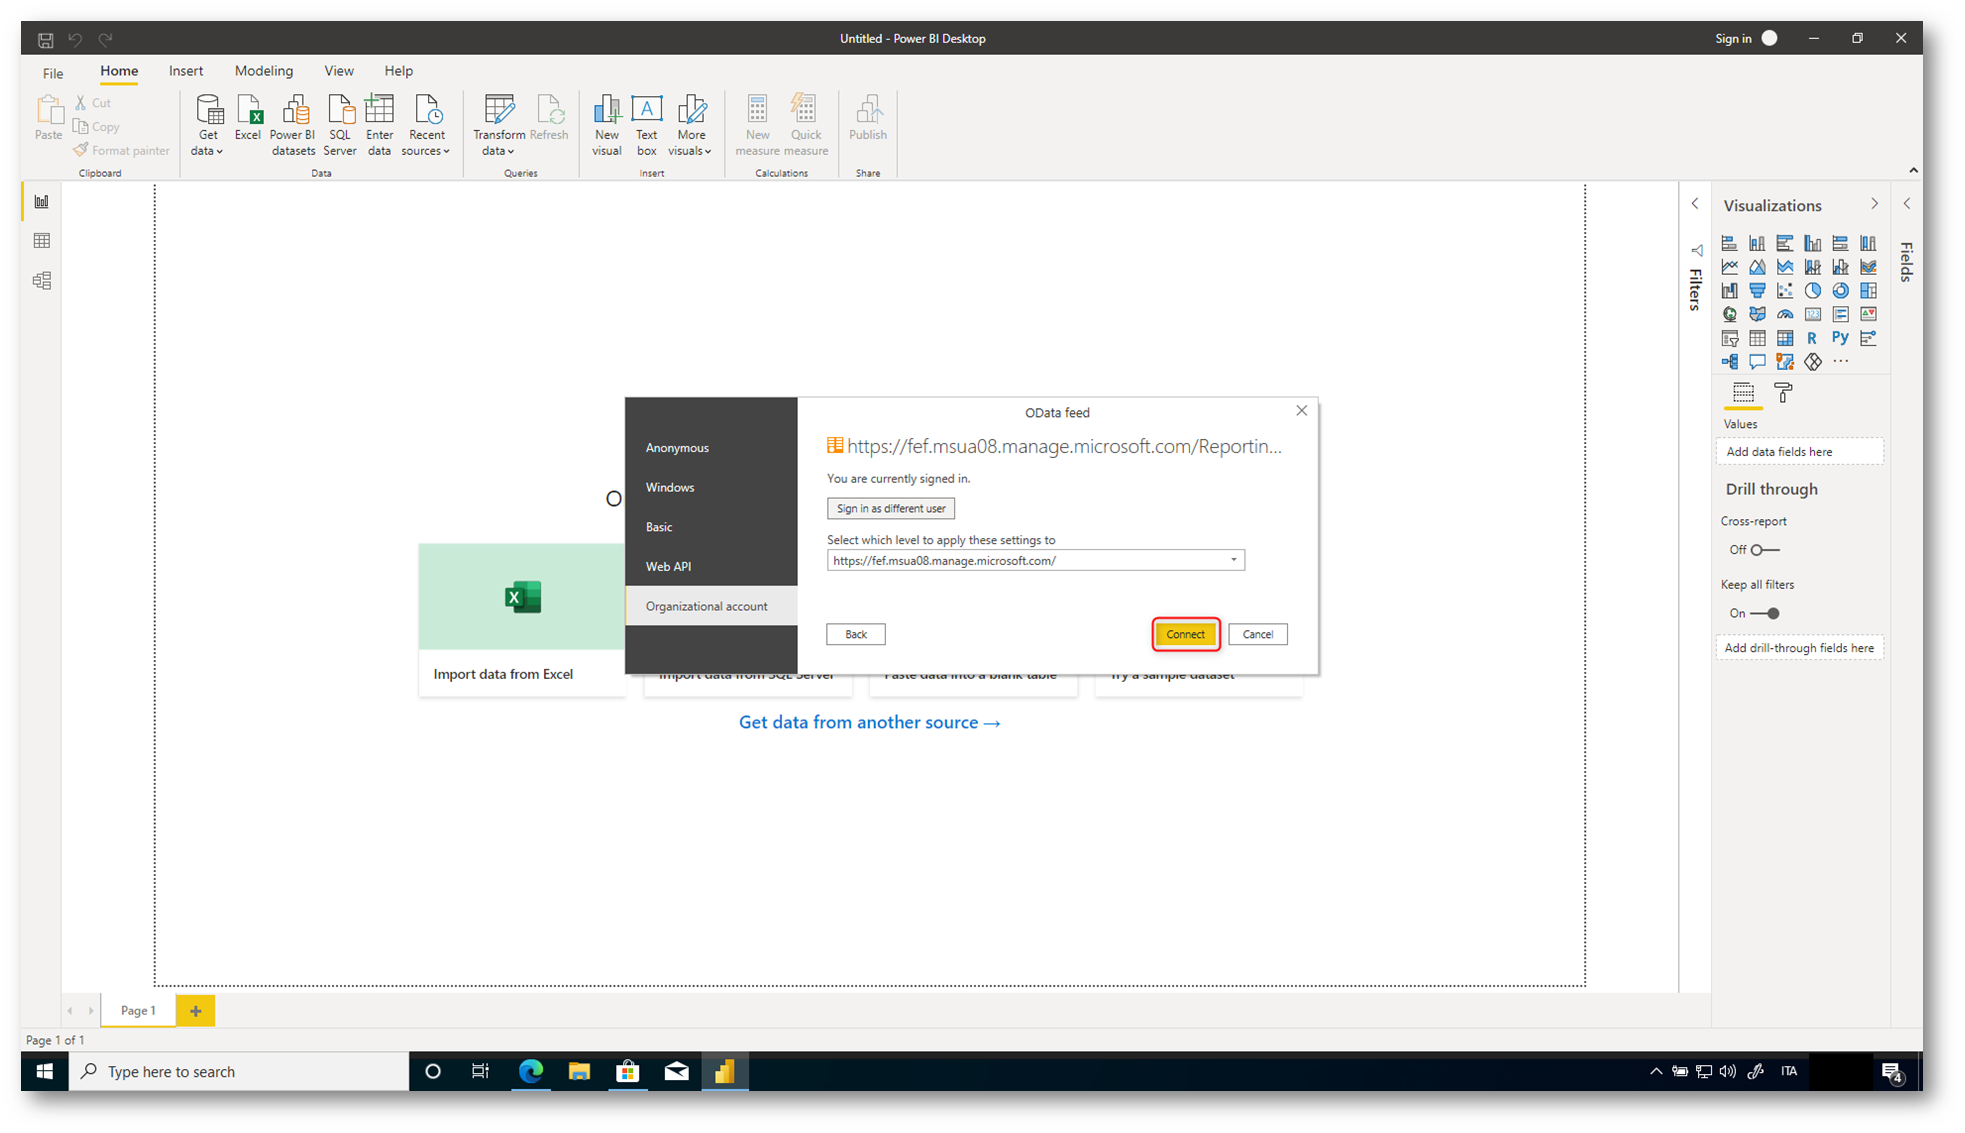Toggle Keep all filters switch
The width and height of the screenshot is (1965, 1133).
(x=1766, y=613)
